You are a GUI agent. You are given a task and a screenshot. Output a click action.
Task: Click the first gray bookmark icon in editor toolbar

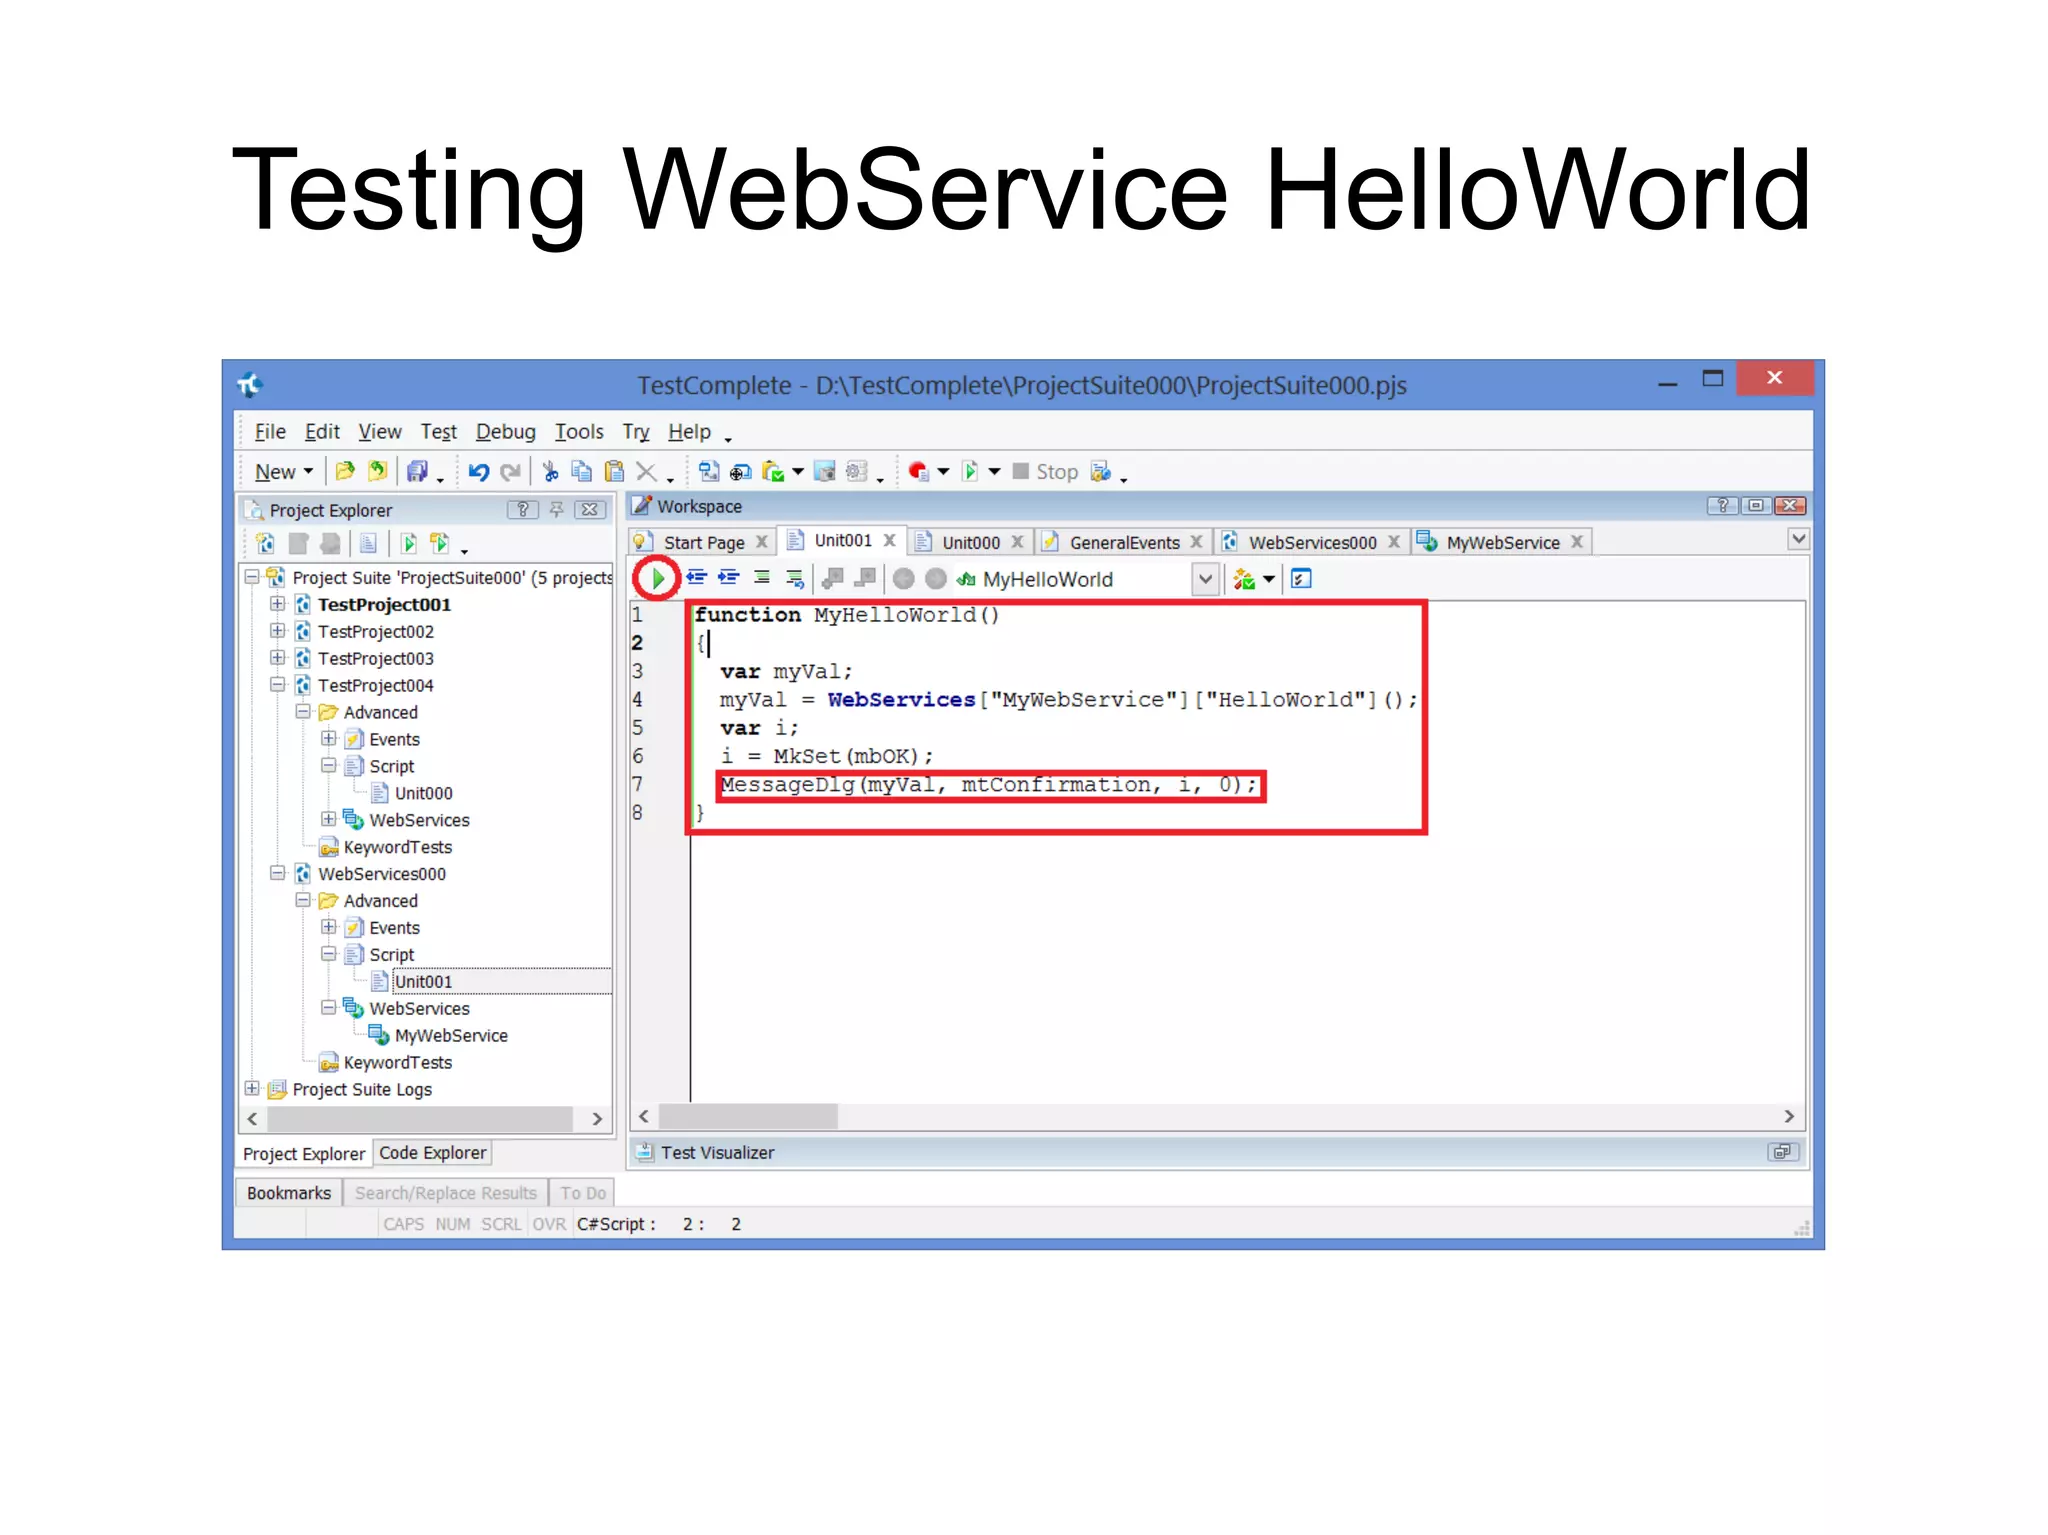pyautogui.click(x=832, y=578)
